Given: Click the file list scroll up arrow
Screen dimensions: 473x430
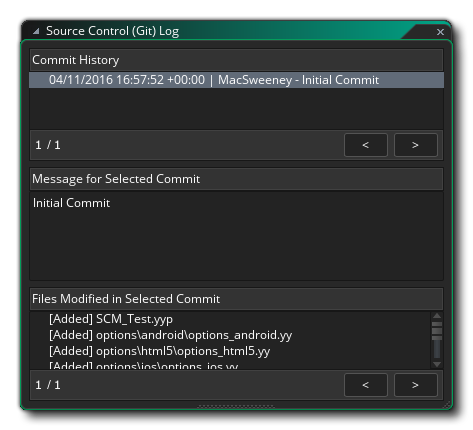Looking at the screenshot, I should click(437, 316).
